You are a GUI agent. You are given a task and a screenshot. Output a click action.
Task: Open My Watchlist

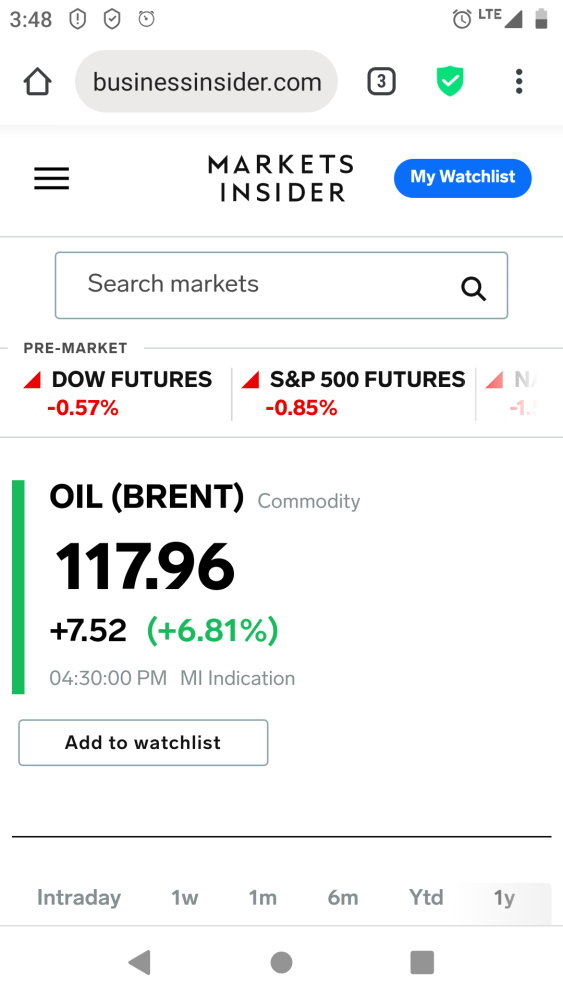(x=463, y=178)
